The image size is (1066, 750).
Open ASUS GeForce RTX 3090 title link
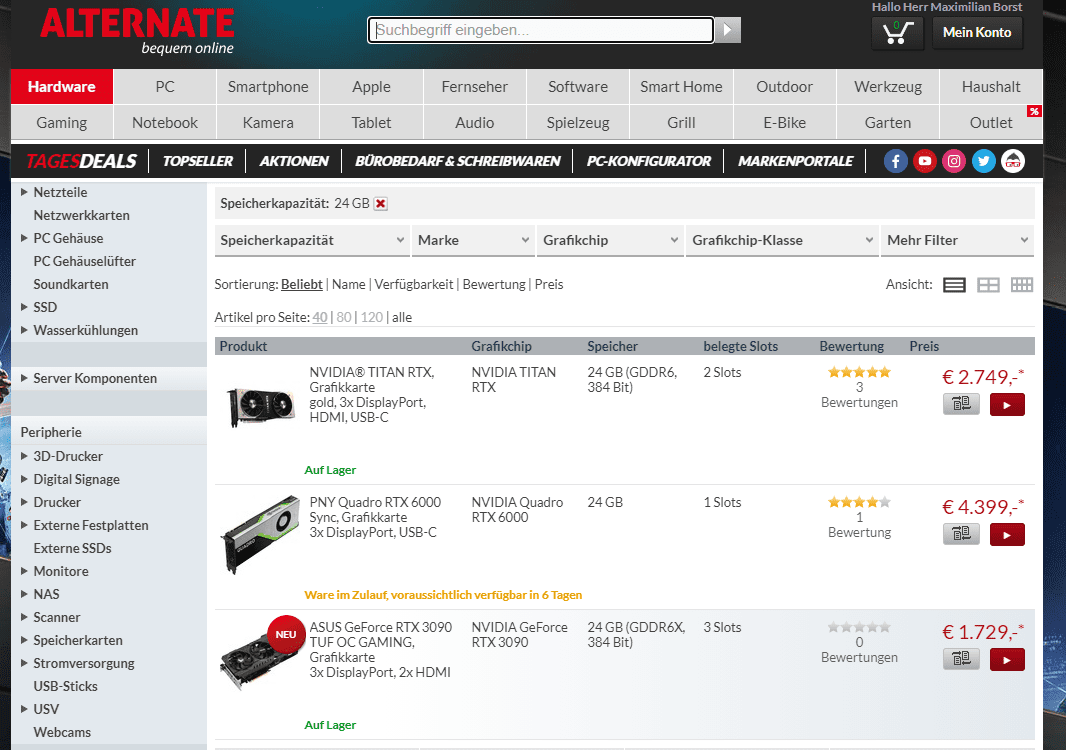pyautogui.click(x=381, y=642)
